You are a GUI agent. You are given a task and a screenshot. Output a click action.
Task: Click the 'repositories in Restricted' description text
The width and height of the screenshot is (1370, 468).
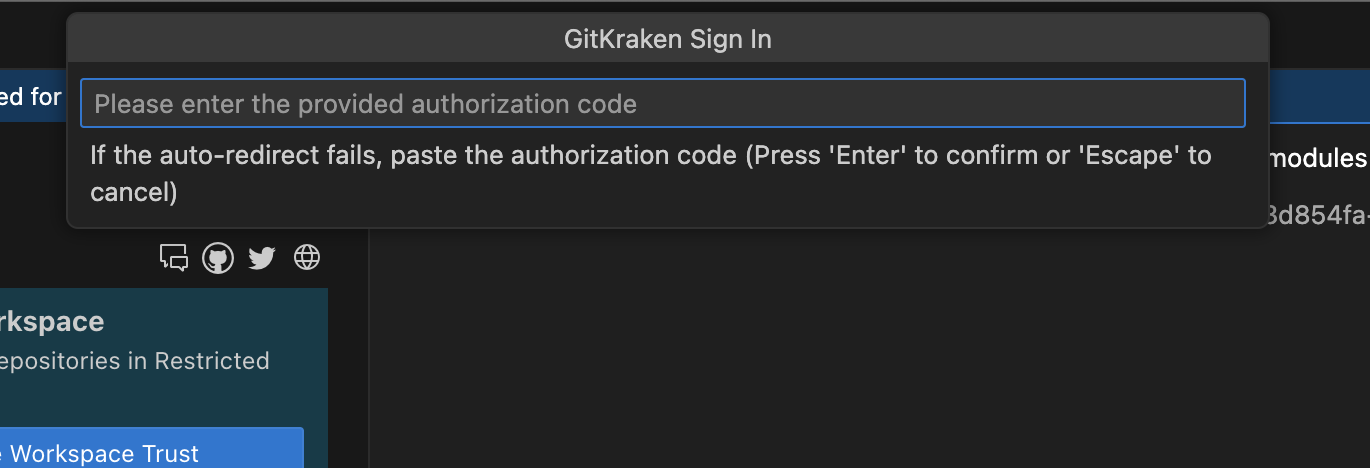tap(135, 361)
